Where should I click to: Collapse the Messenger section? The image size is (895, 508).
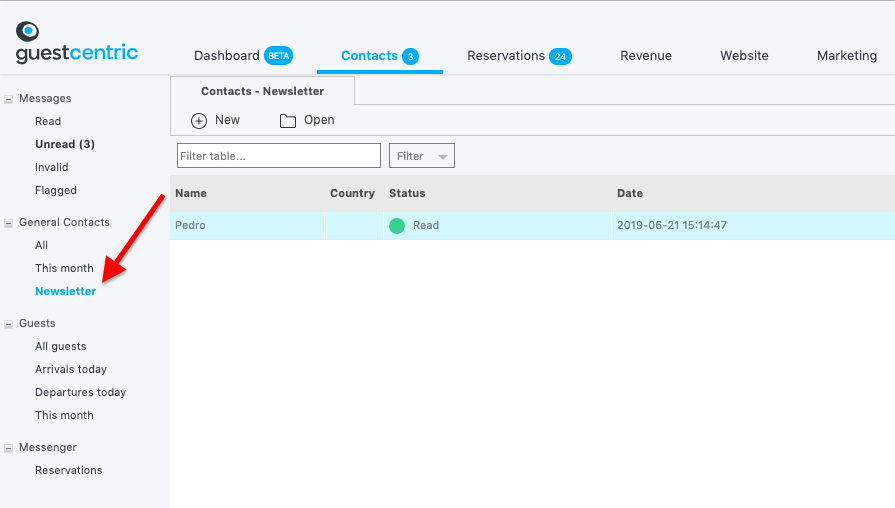click(x=9, y=448)
